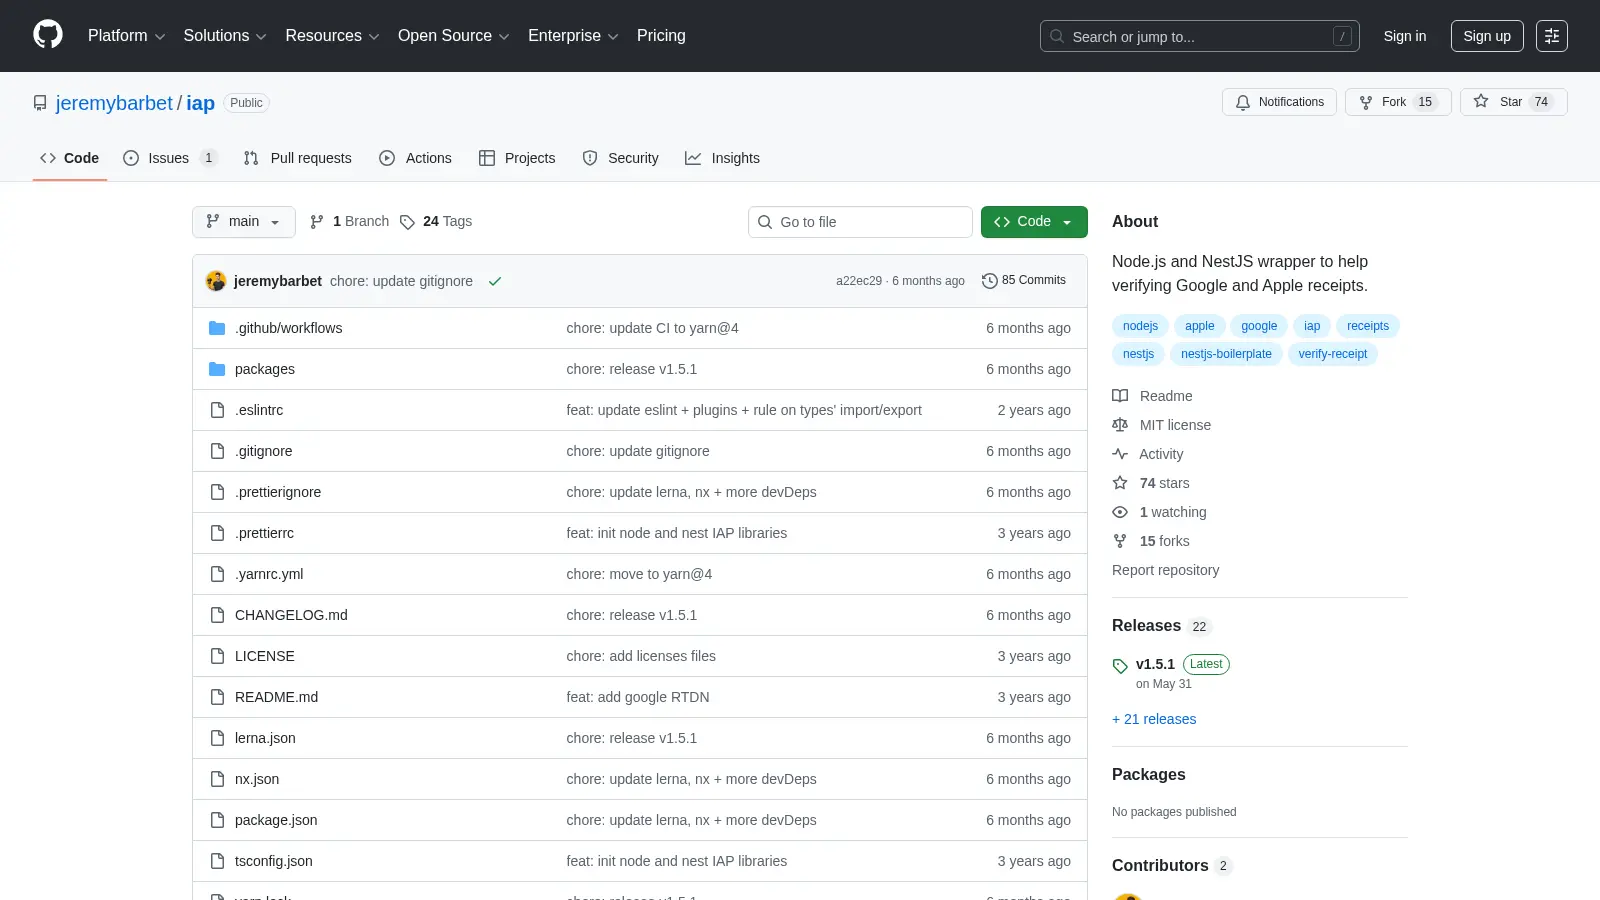Click the nestjs-boilerplate topic tag
1600x900 pixels.
[x=1226, y=354]
